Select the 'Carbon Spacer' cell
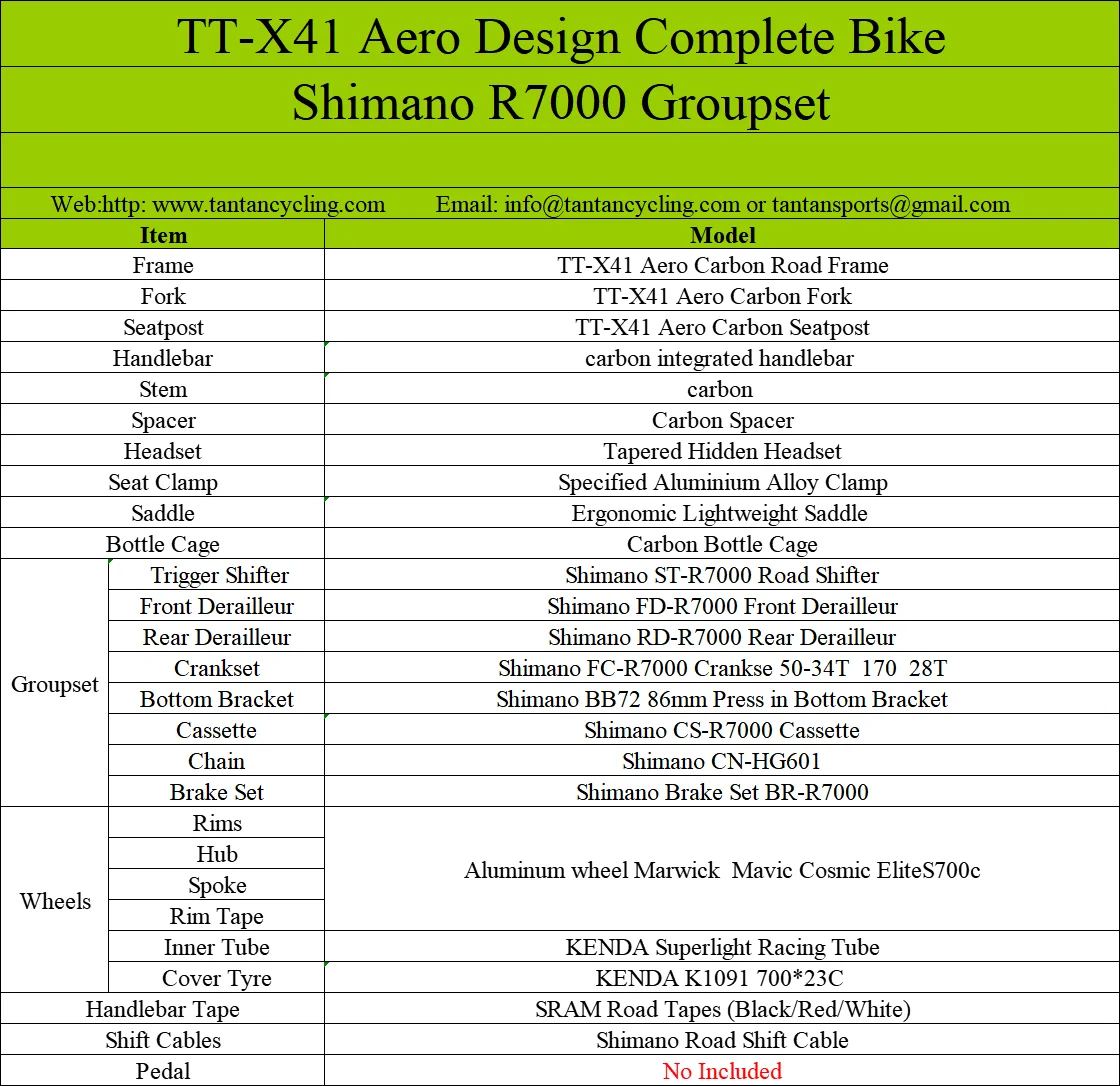 coord(722,420)
